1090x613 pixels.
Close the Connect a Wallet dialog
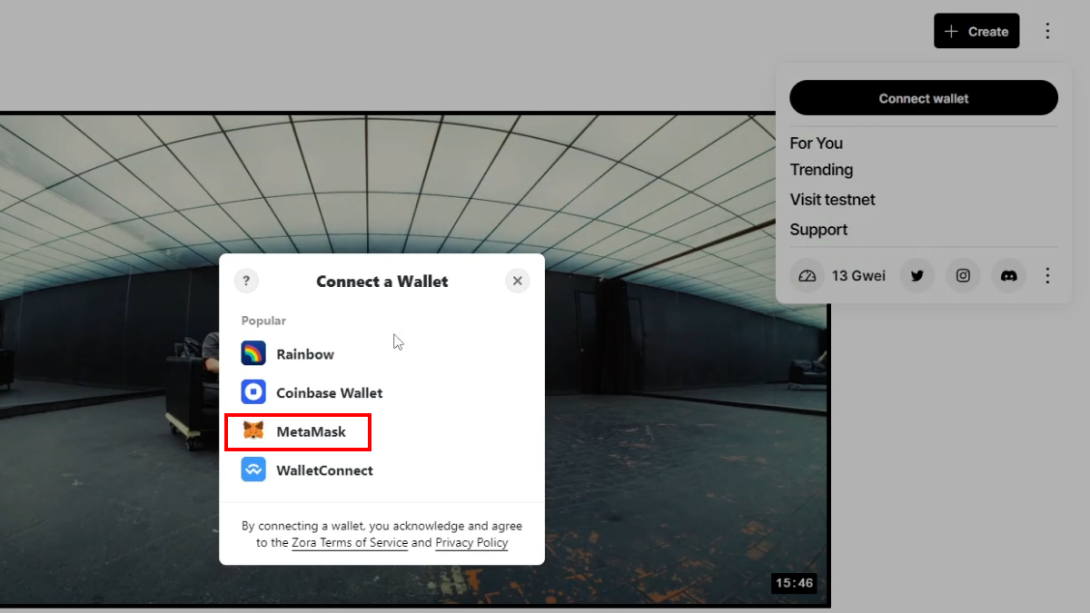tap(517, 281)
